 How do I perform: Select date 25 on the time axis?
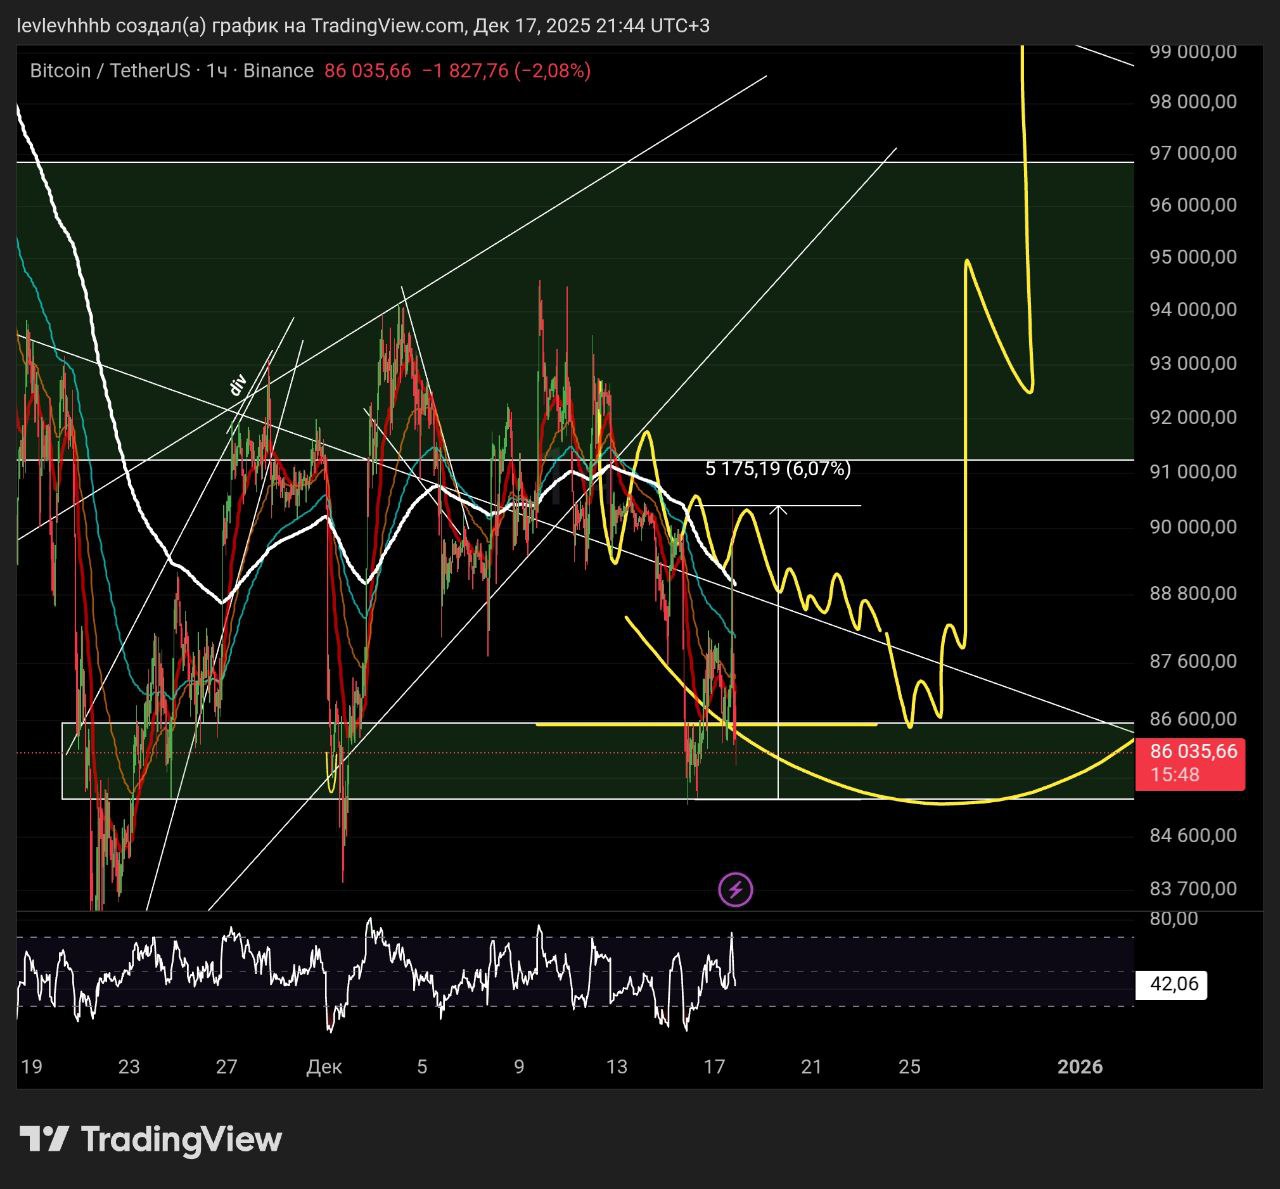[x=909, y=1067]
